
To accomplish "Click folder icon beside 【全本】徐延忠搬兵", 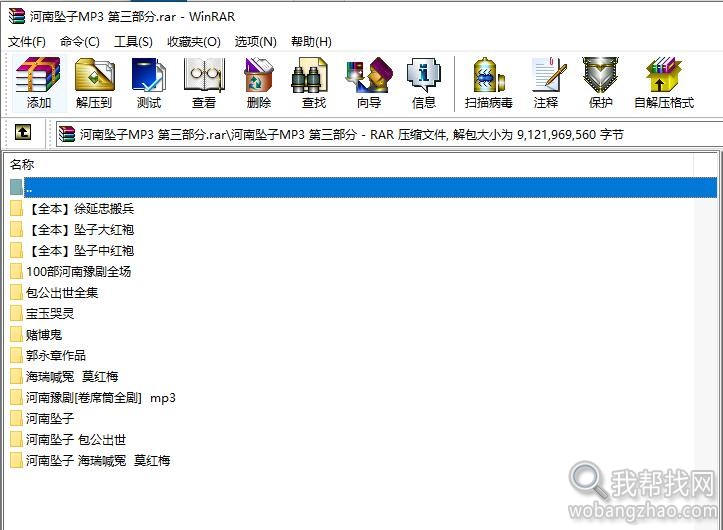I will coord(16,208).
